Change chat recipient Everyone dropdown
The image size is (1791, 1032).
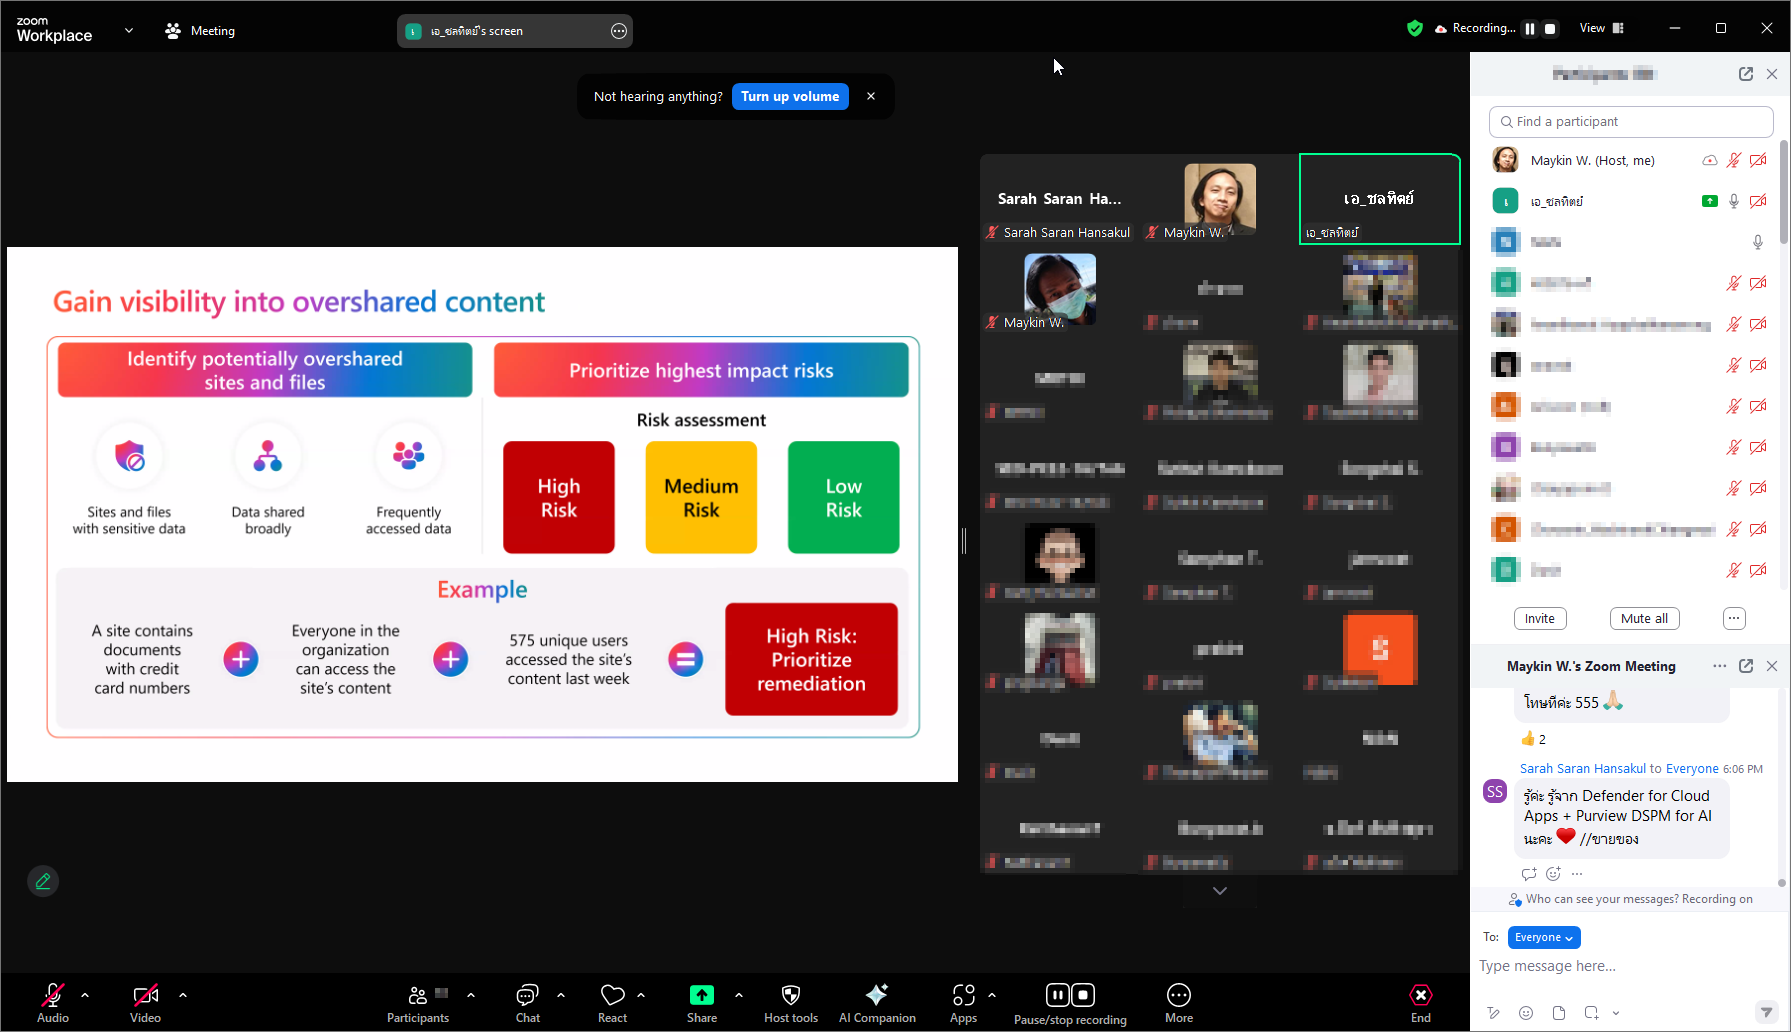click(1544, 937)
